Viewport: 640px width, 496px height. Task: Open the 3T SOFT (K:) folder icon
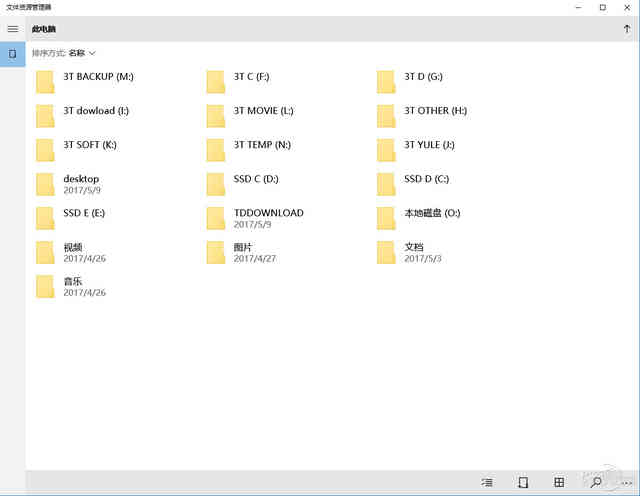coord(45,150)
